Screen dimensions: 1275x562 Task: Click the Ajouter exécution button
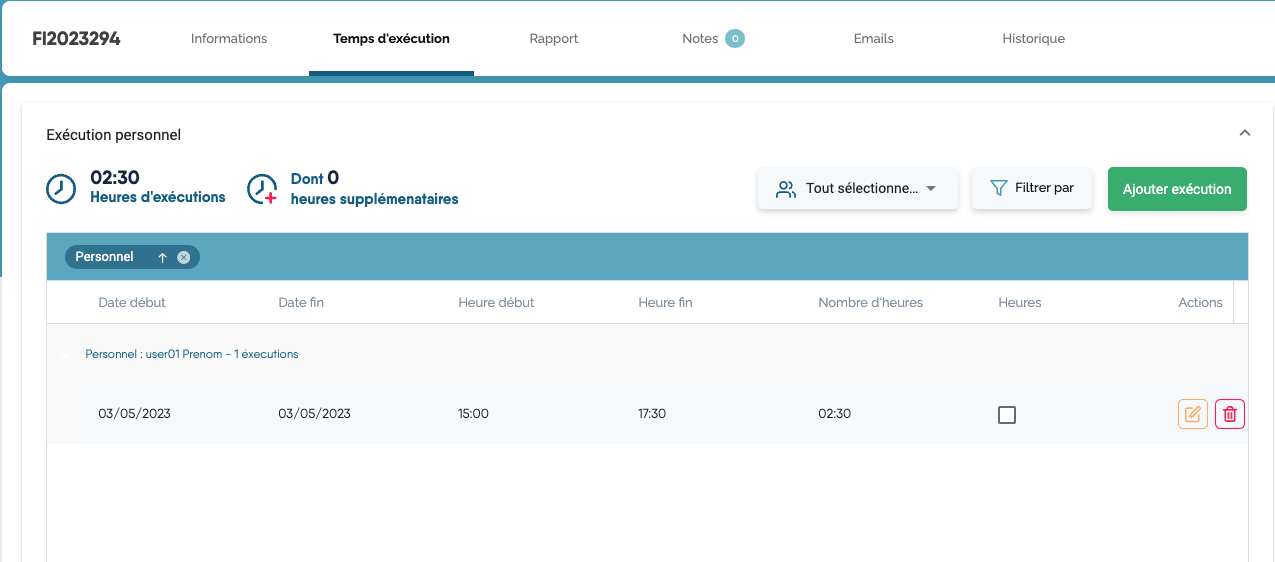[1176, 189]
